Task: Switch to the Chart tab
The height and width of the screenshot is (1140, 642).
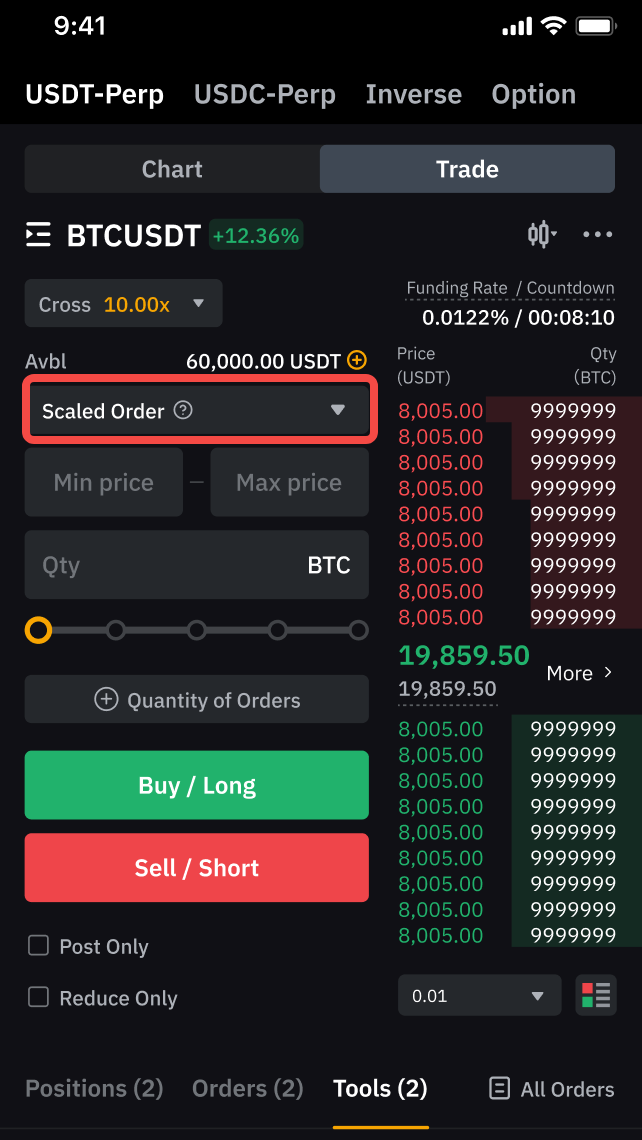Action: point(172,169)
